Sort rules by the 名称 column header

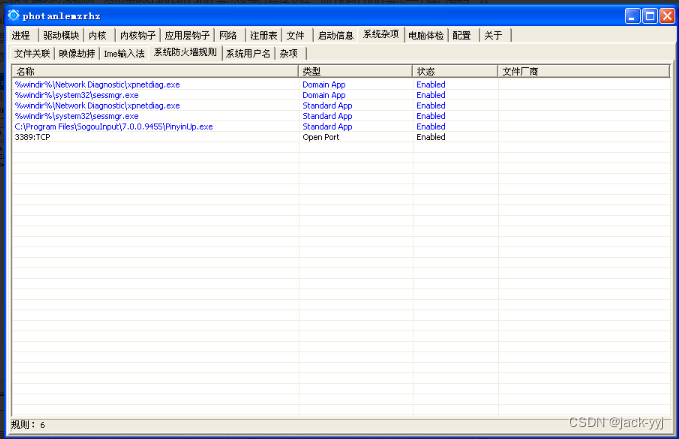155,71
